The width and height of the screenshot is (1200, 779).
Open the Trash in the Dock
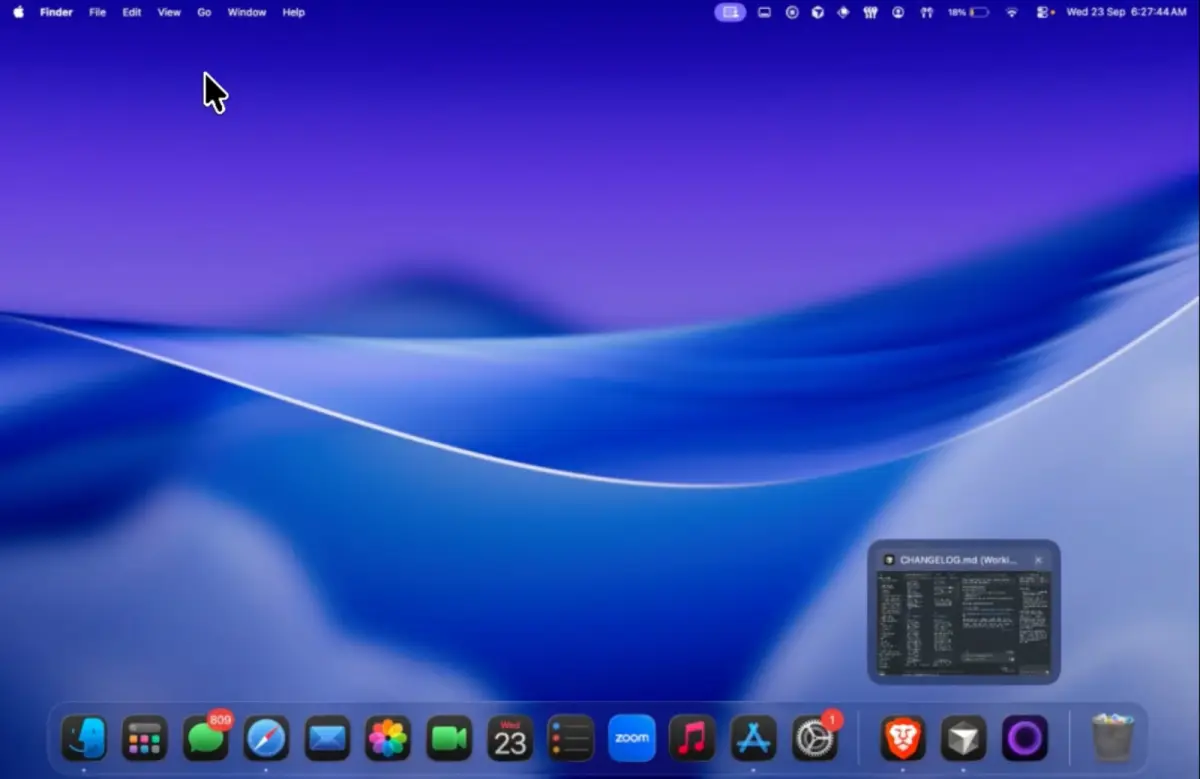(x=1112, y=738)
